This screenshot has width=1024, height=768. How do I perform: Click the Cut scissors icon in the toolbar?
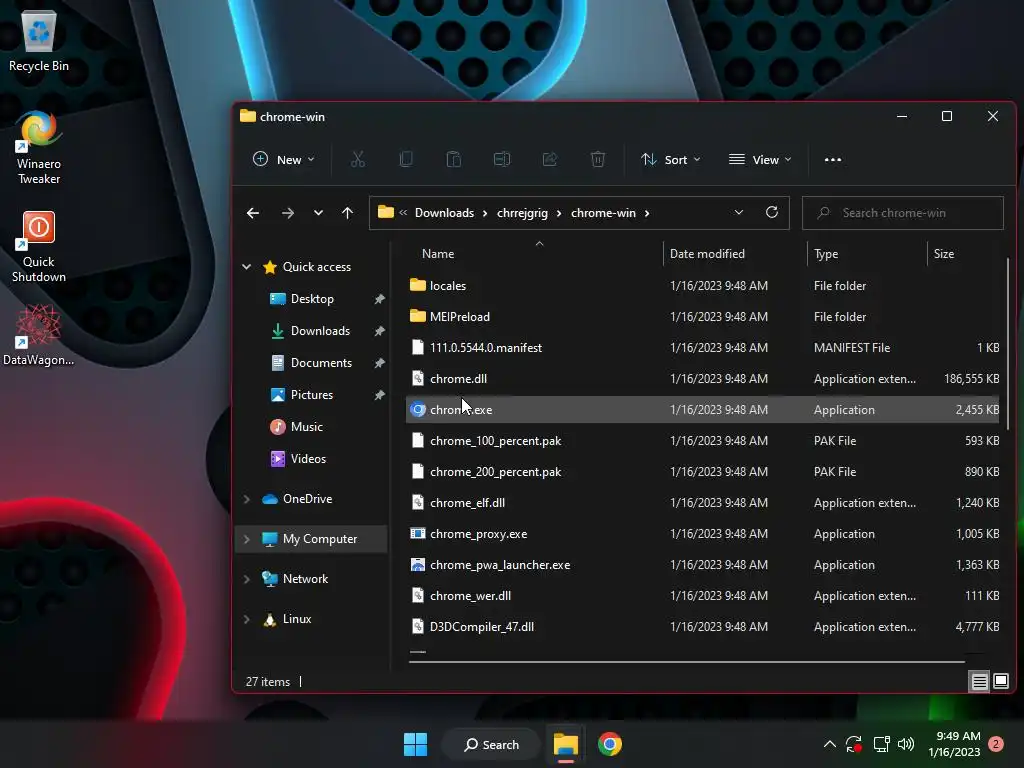[x=358, y=159]
